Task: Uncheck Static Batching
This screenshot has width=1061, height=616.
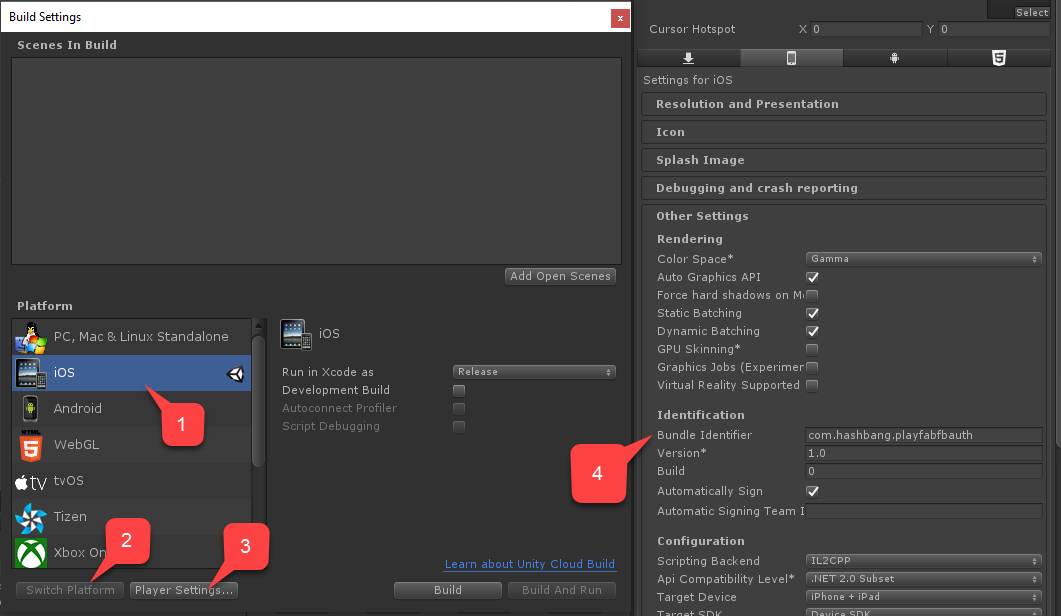Action: click(x=812, y=313)
